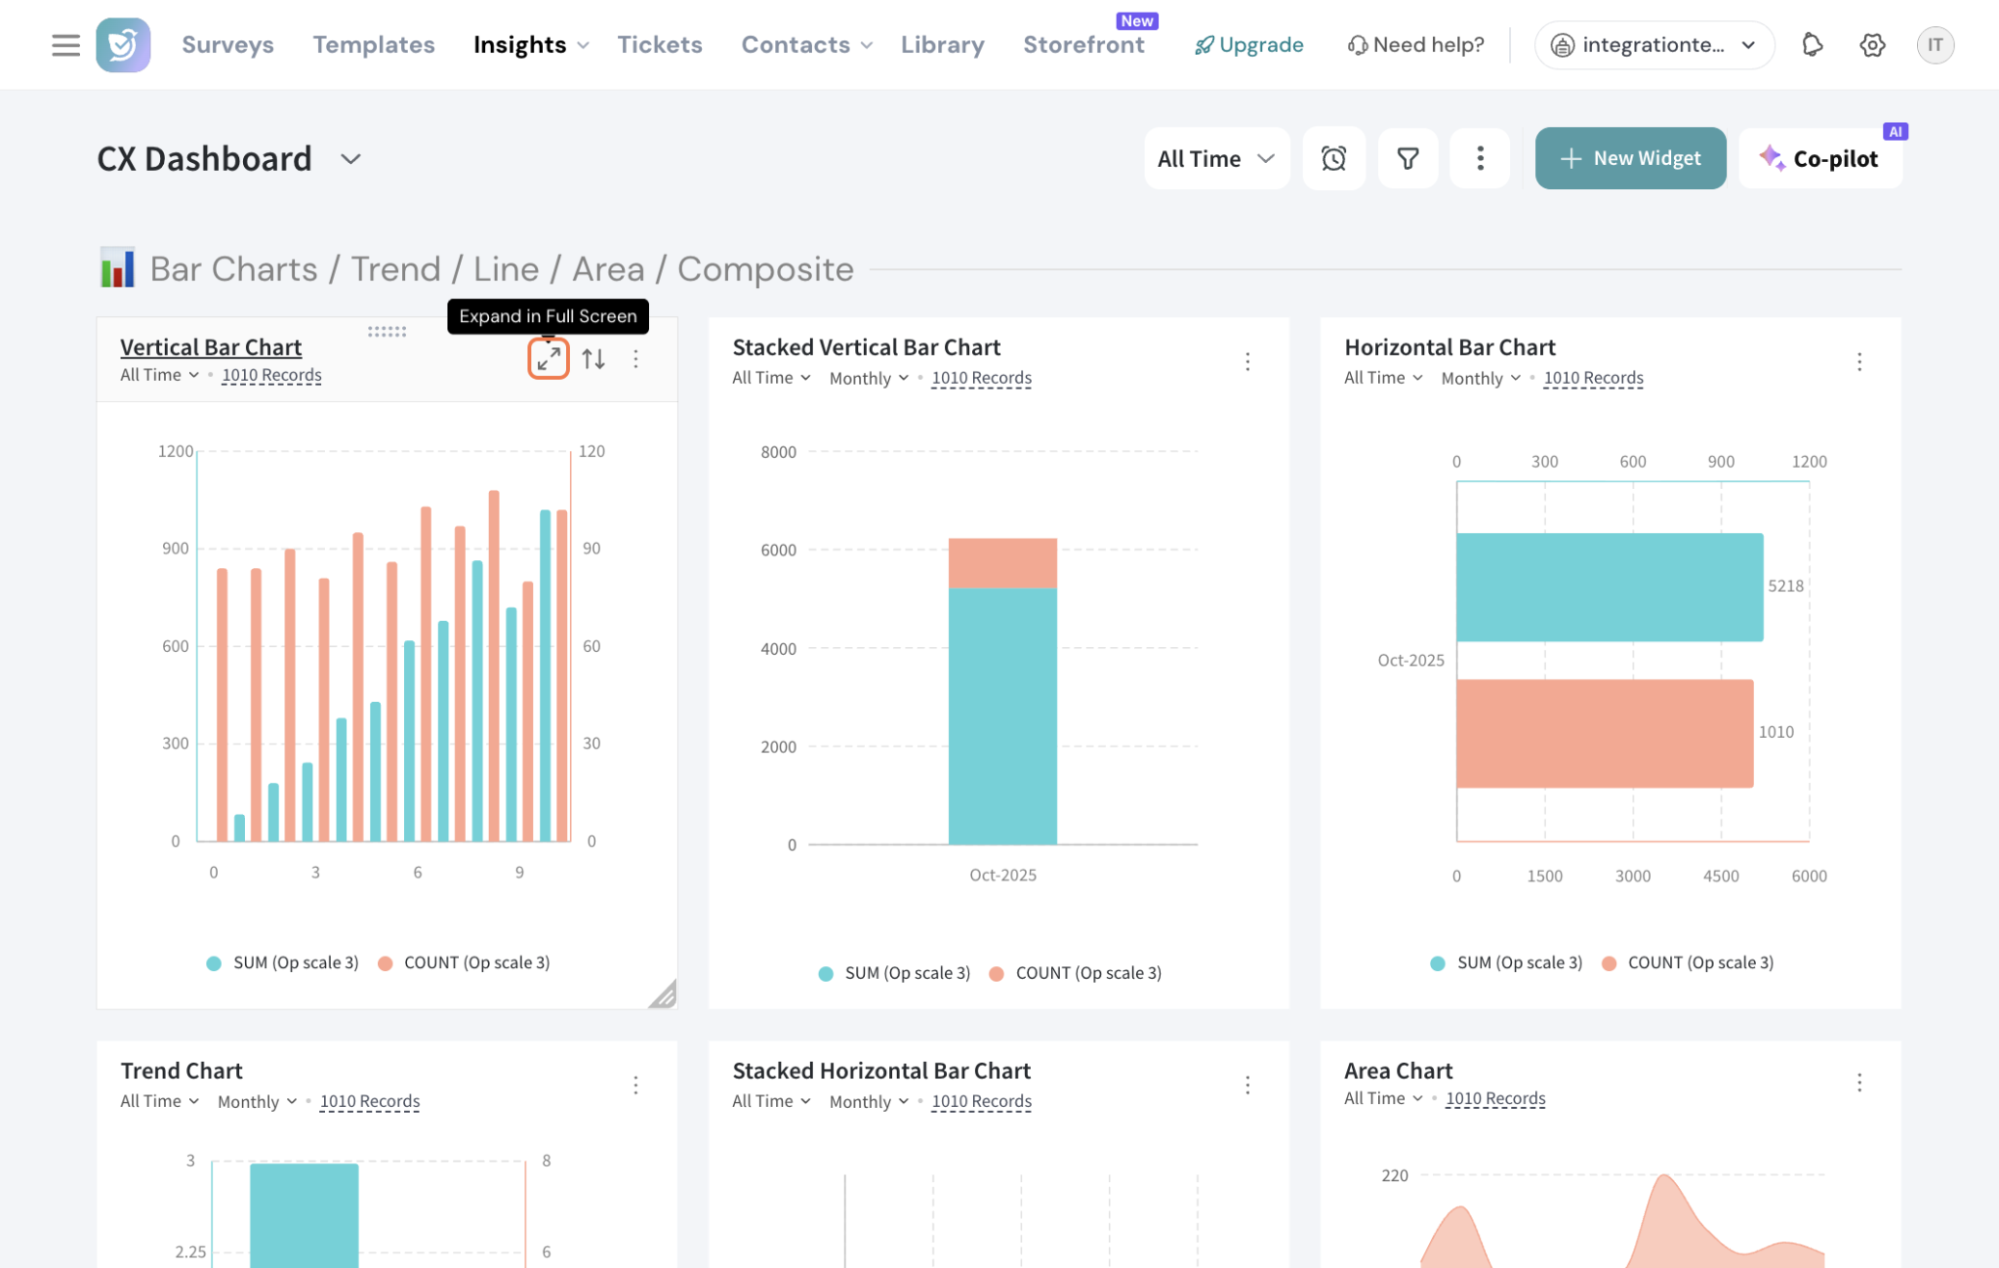Image resolution: width=1999 pixels, height=1268 pixels.
Task: Open Monthly dropdown on Trend Chart
Action: [x=257, y=1101]
